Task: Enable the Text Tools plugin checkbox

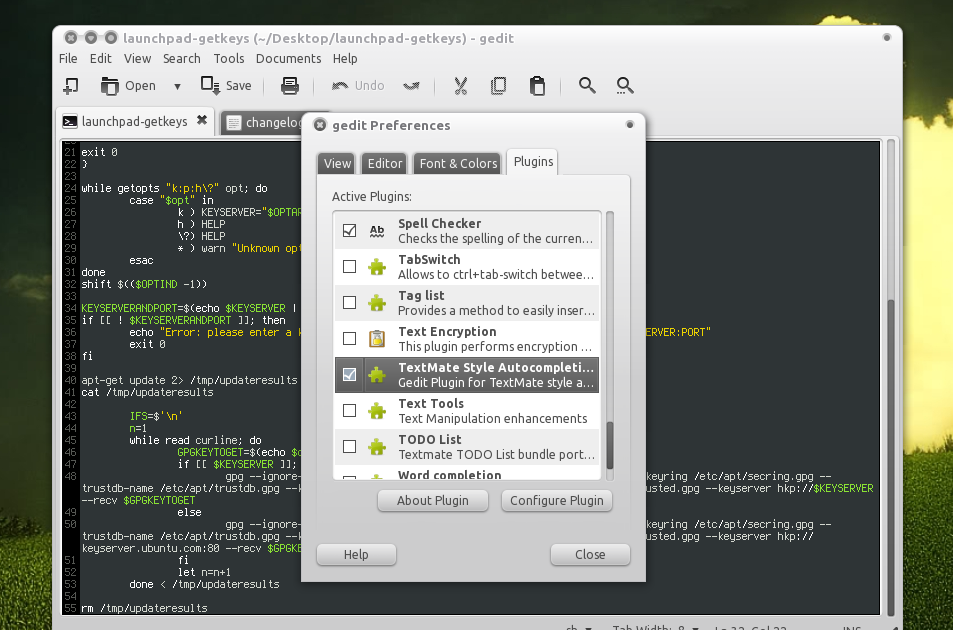Action: pos(350,411)
